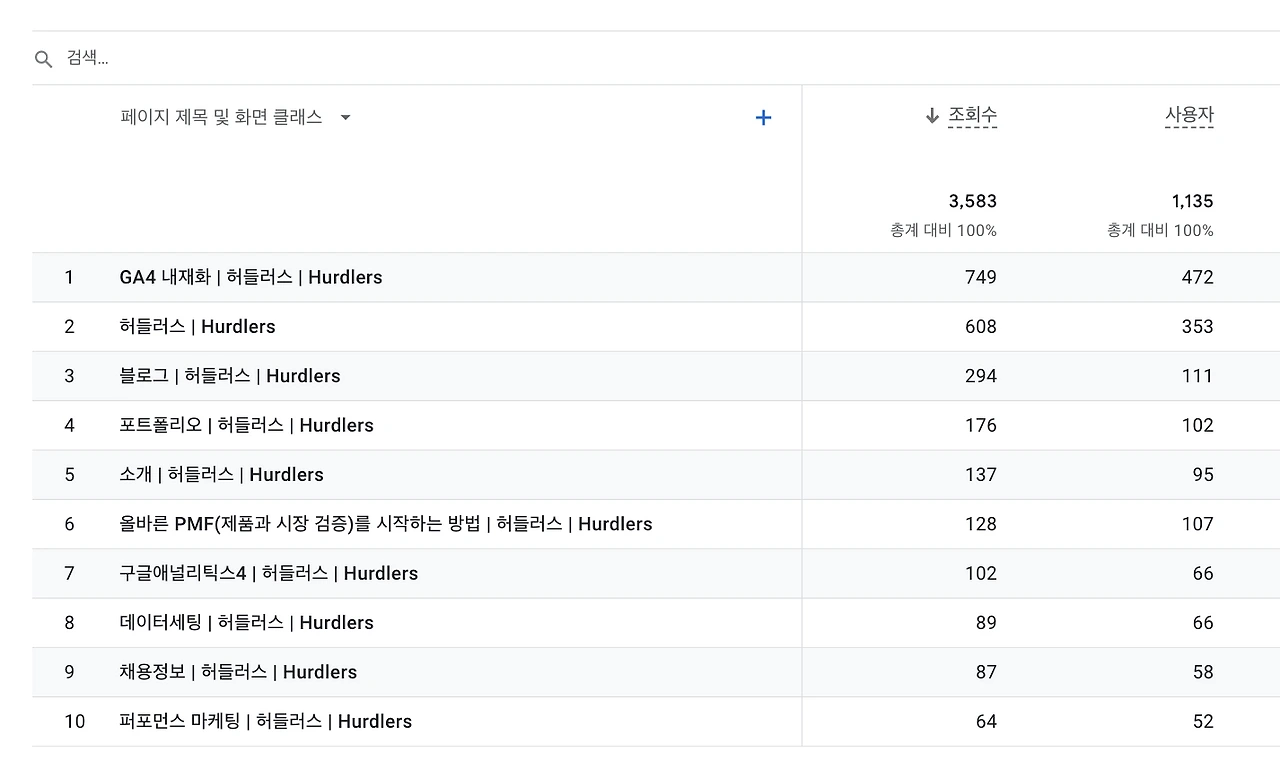Select row 2 title '허들러스 | Hurdlers'
Screen dimensions: 1280x761
click(x=197, y=327)
